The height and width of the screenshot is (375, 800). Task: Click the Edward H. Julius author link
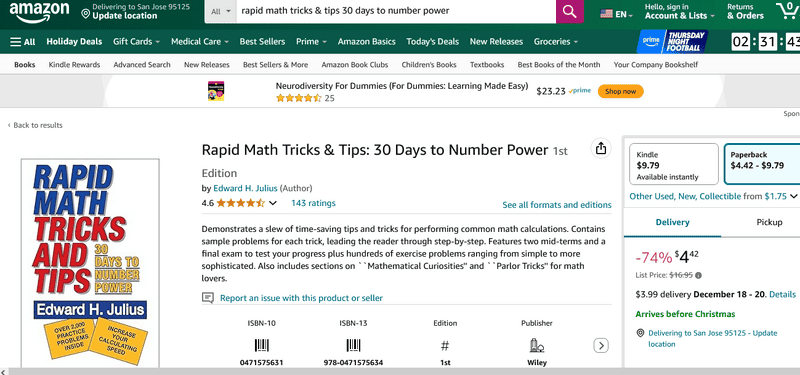click(245, 188)
